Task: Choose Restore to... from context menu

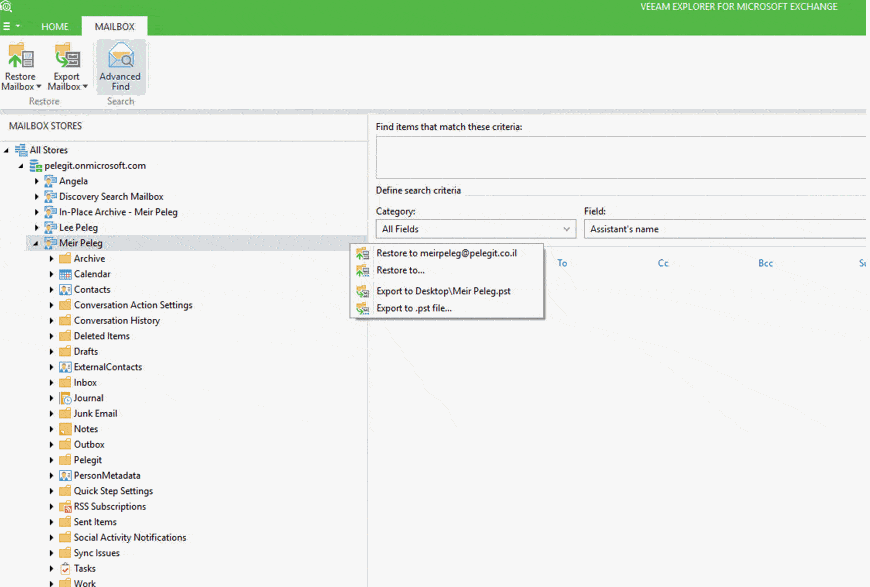Action: coord(447,270)
